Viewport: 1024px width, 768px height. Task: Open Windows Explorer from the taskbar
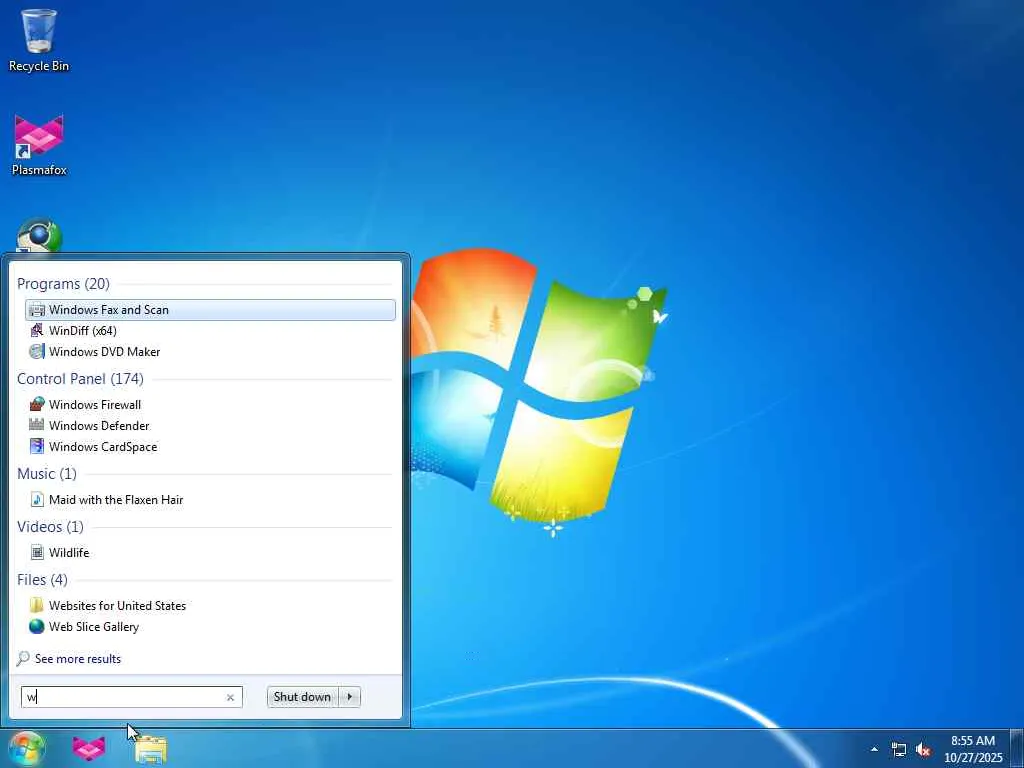click(151, 749)
